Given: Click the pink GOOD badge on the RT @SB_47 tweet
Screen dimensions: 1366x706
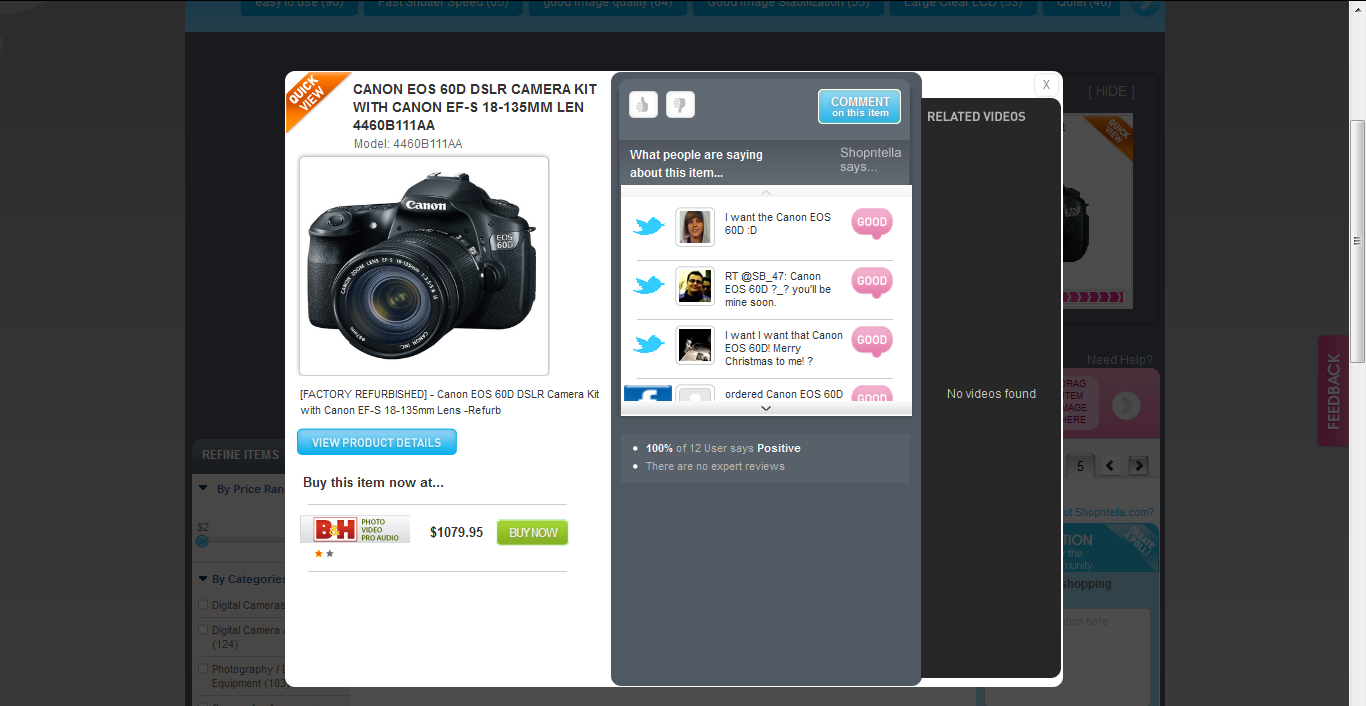Looking at the screenshot, I should pyautogui.click(x=871, y=282).
